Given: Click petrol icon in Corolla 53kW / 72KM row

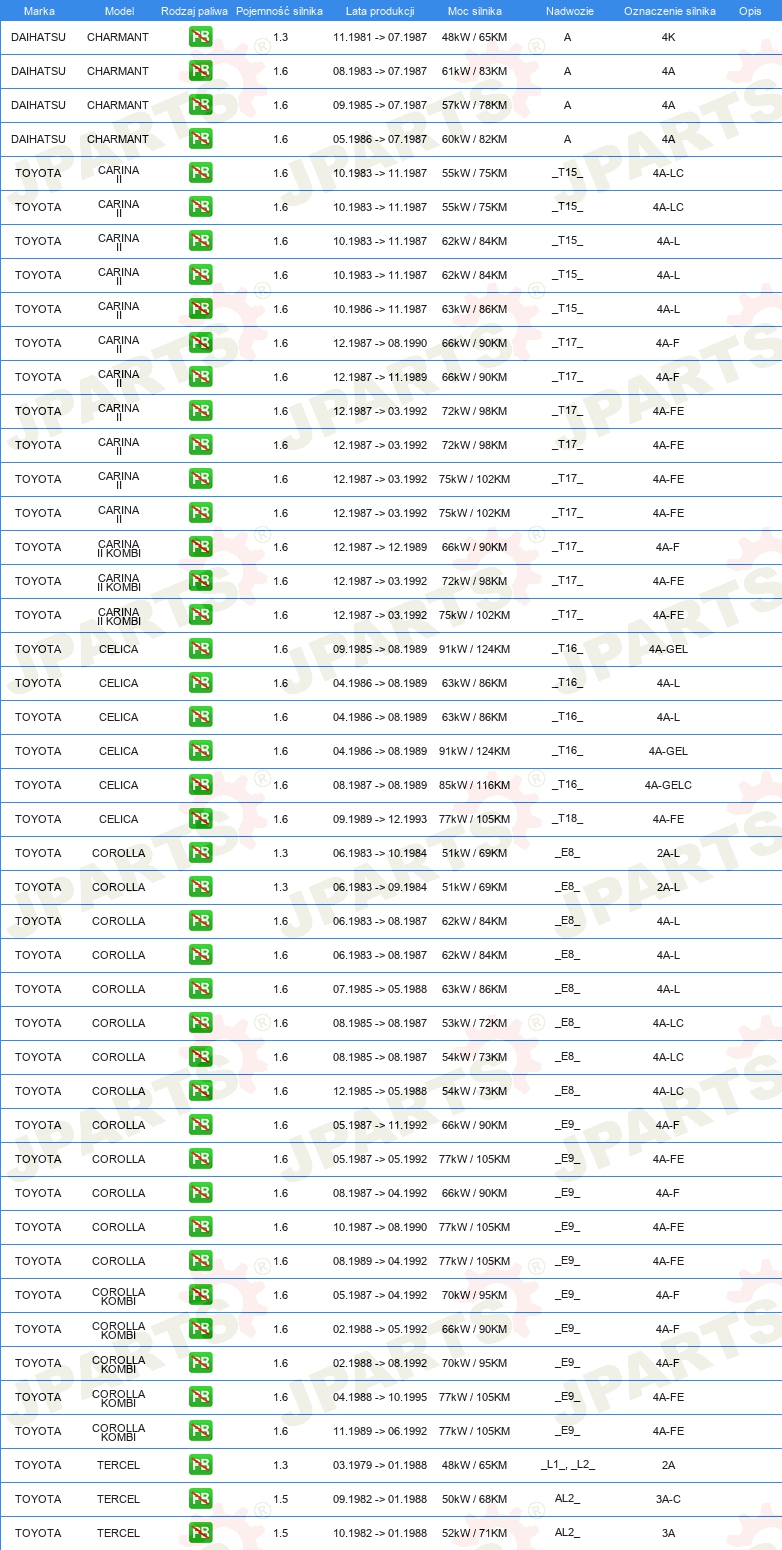Looking at the screenshot, I should click(200, 1023).
